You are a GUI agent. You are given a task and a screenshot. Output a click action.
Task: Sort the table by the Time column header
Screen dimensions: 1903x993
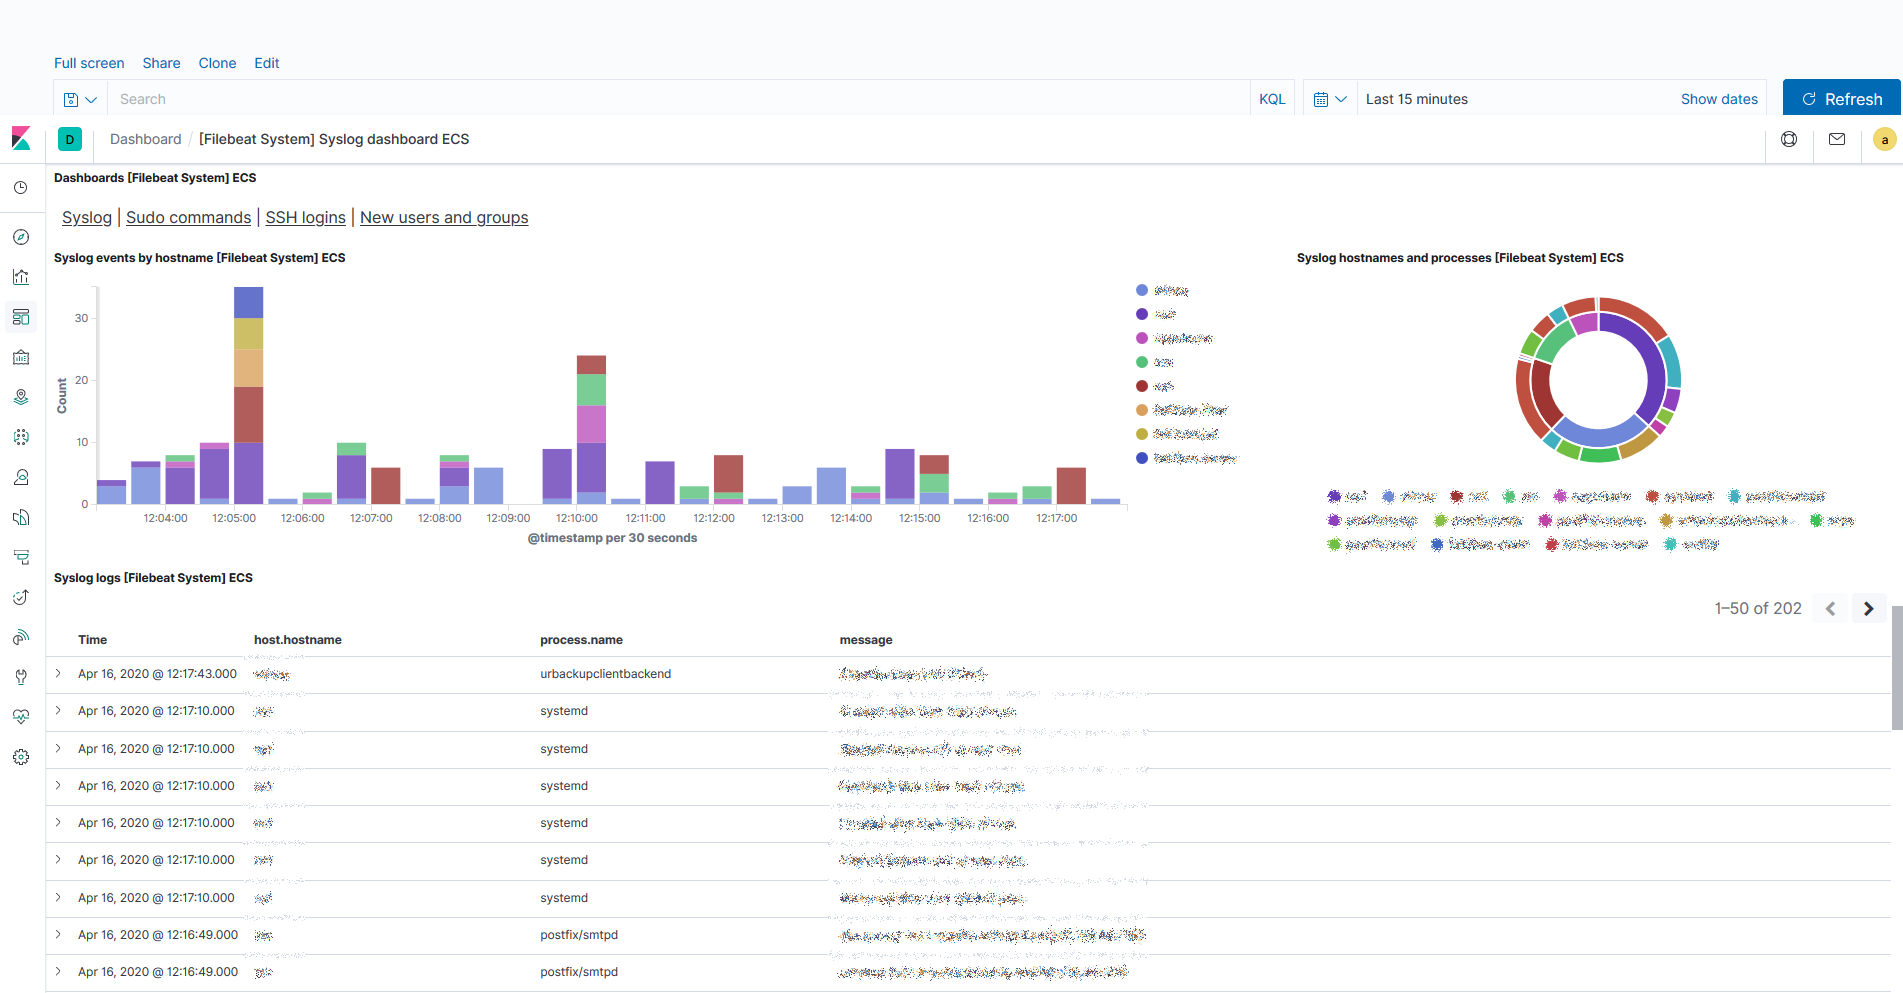pyautogui.click(x=92, y=640)
